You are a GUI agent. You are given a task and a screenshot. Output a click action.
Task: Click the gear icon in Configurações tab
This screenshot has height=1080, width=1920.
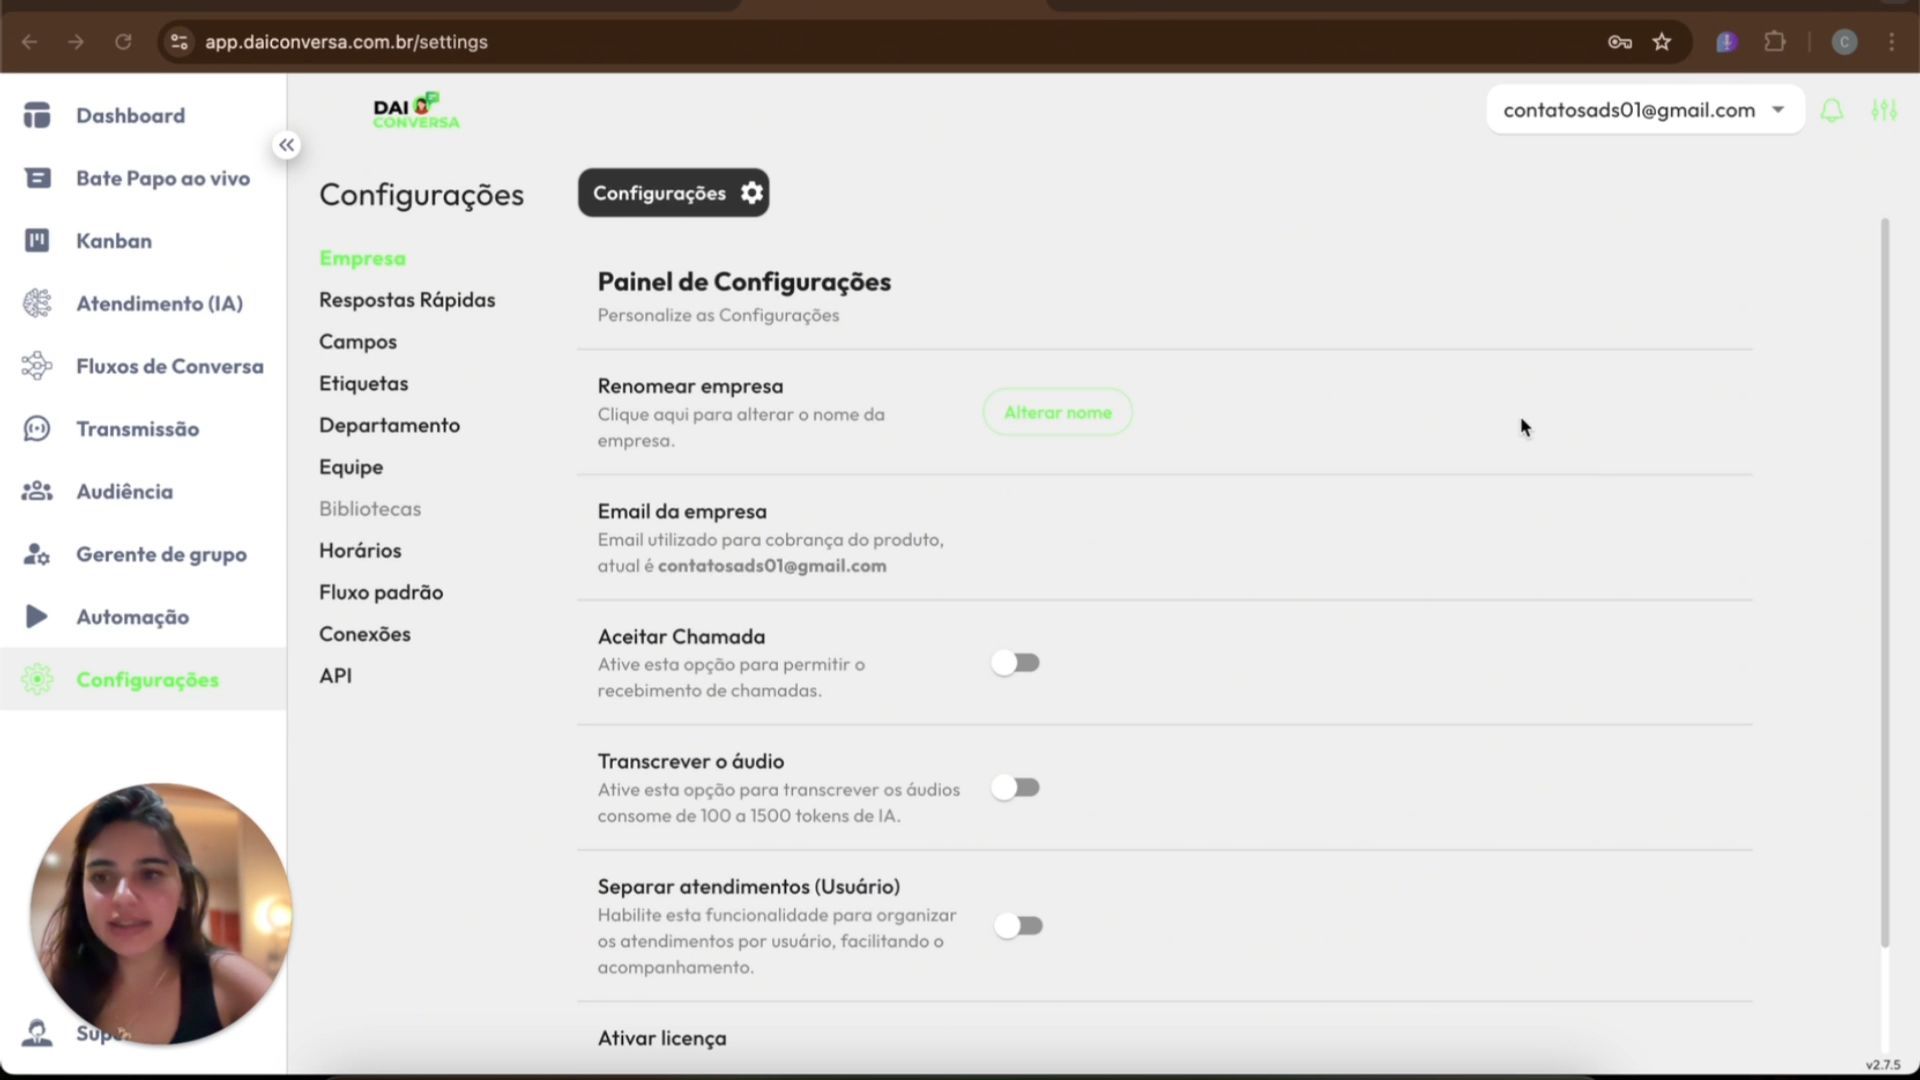tap(752, 193)
